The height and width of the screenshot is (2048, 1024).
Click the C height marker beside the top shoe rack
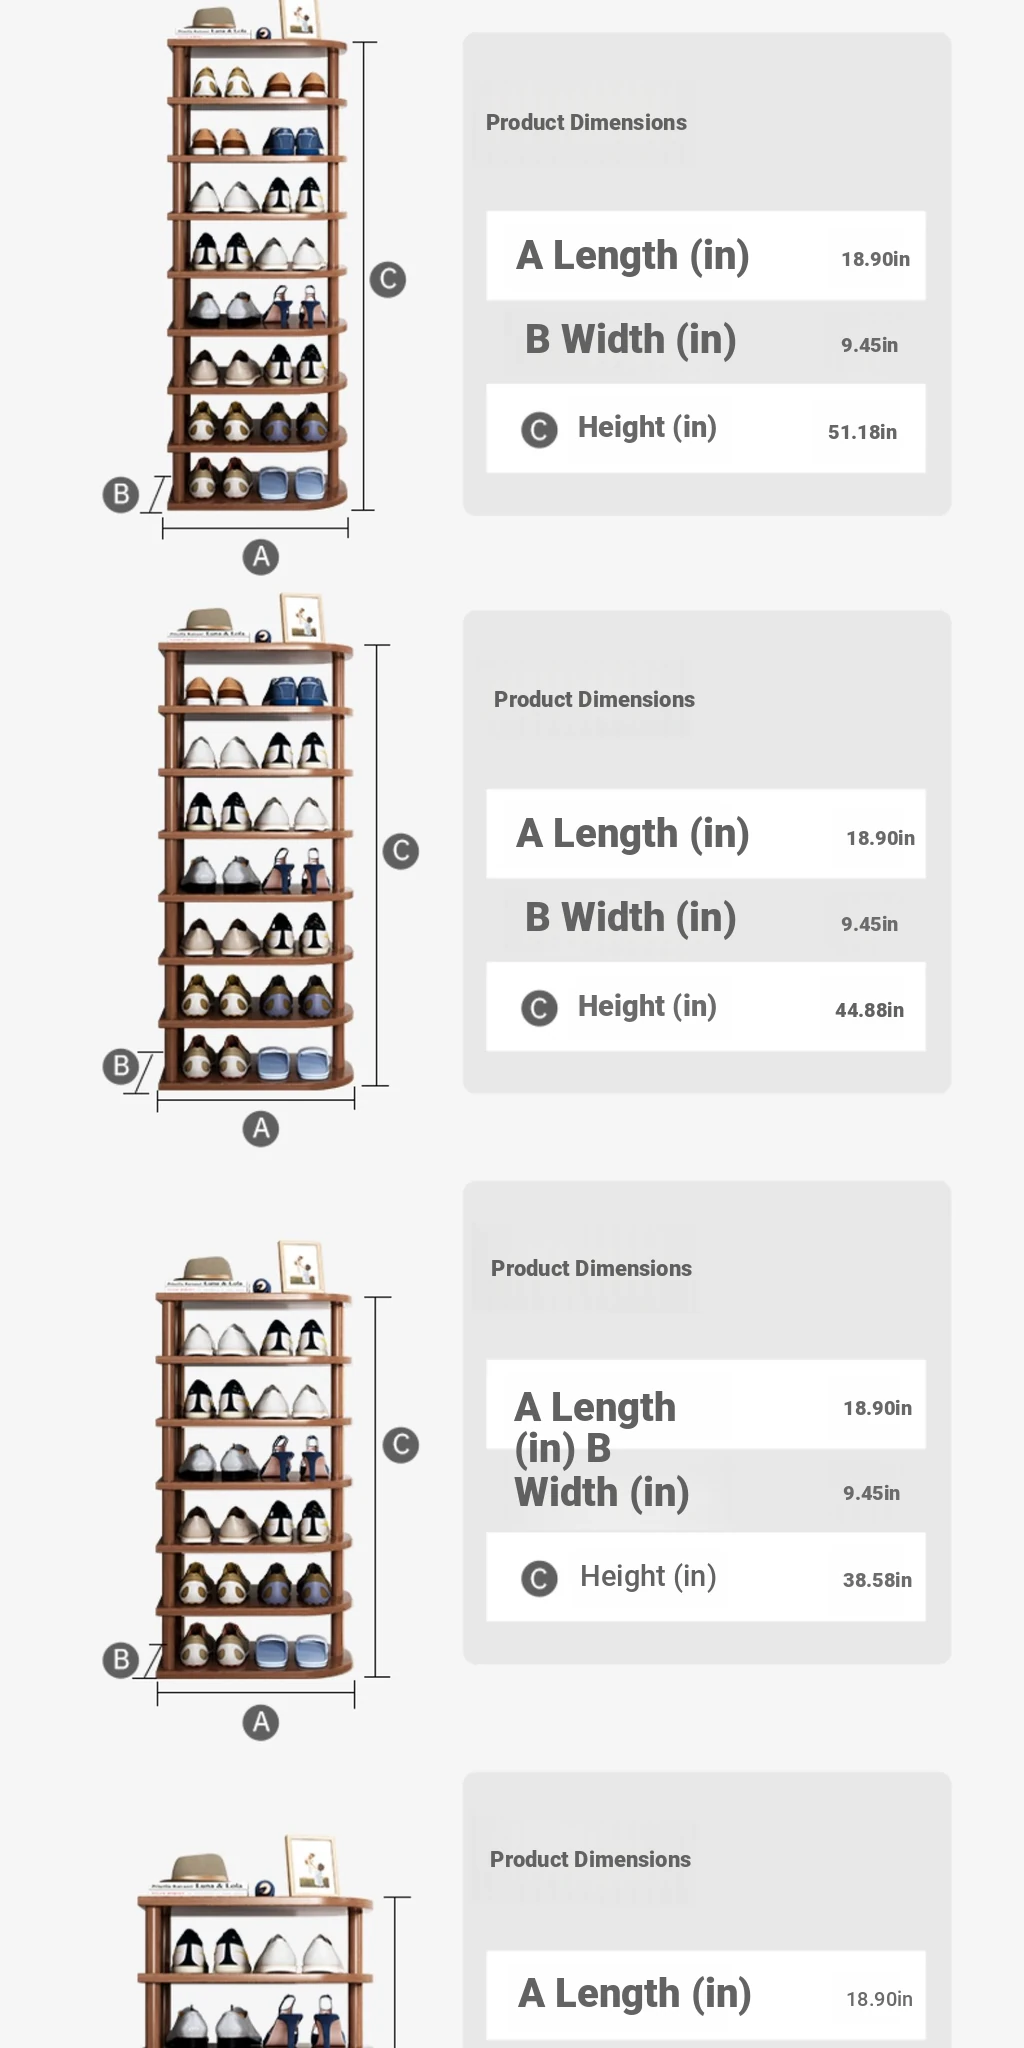coord(388,279)
